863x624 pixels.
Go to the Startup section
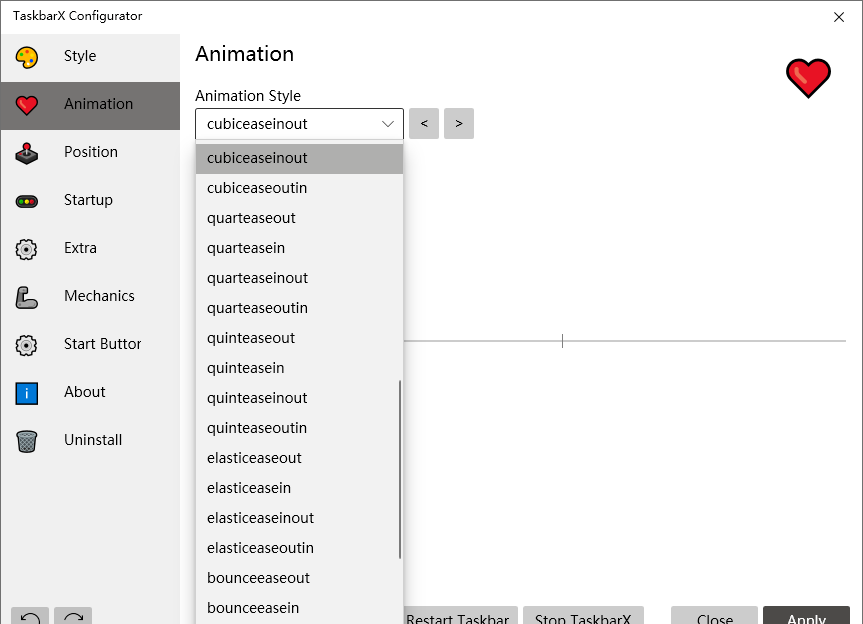point(90,201)
